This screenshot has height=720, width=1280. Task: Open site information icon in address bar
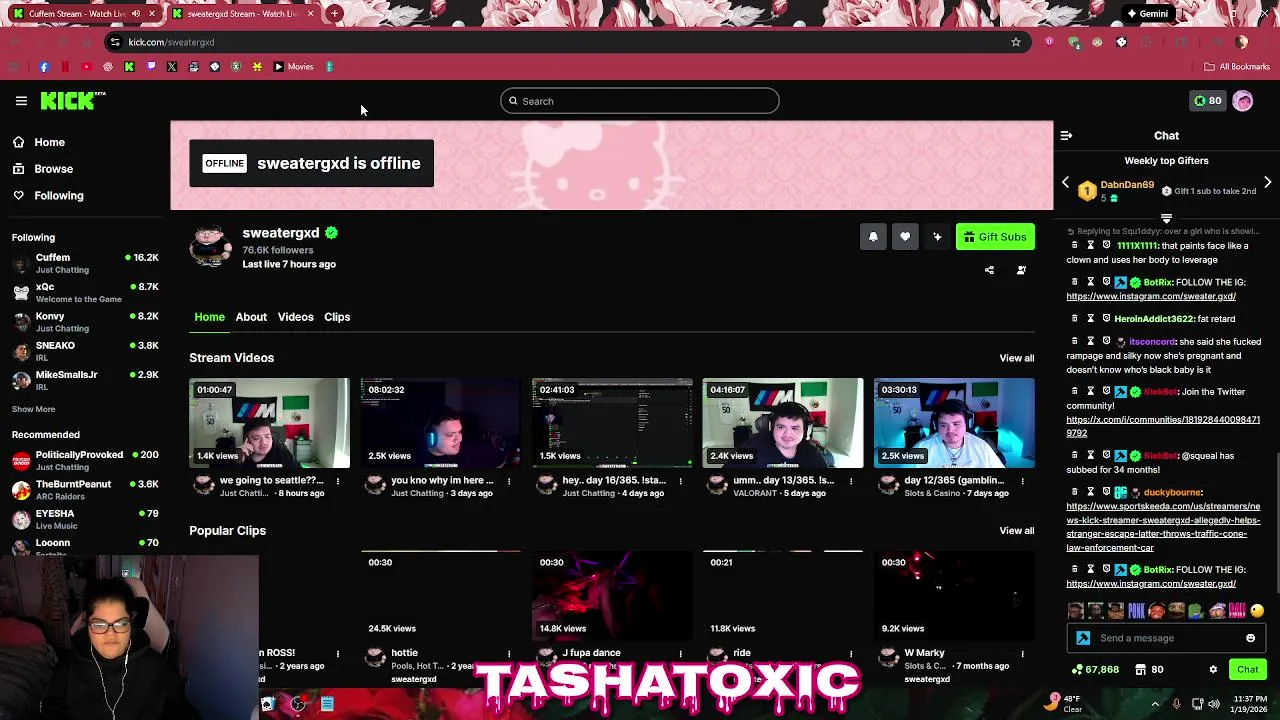(x=115, y=42)
